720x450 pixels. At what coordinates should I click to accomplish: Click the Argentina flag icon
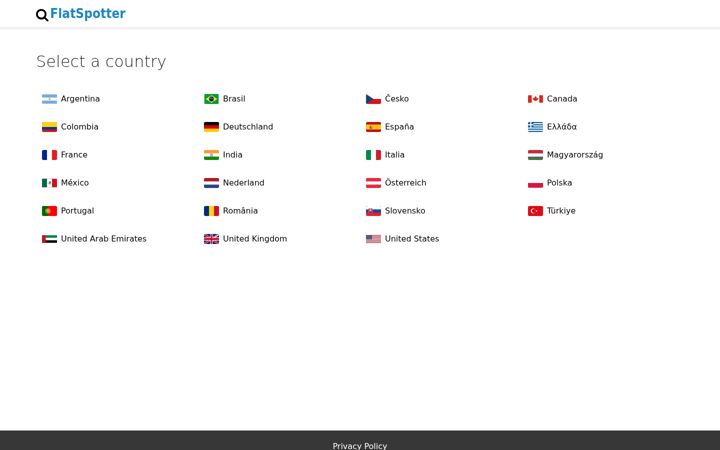click(50, 99)
